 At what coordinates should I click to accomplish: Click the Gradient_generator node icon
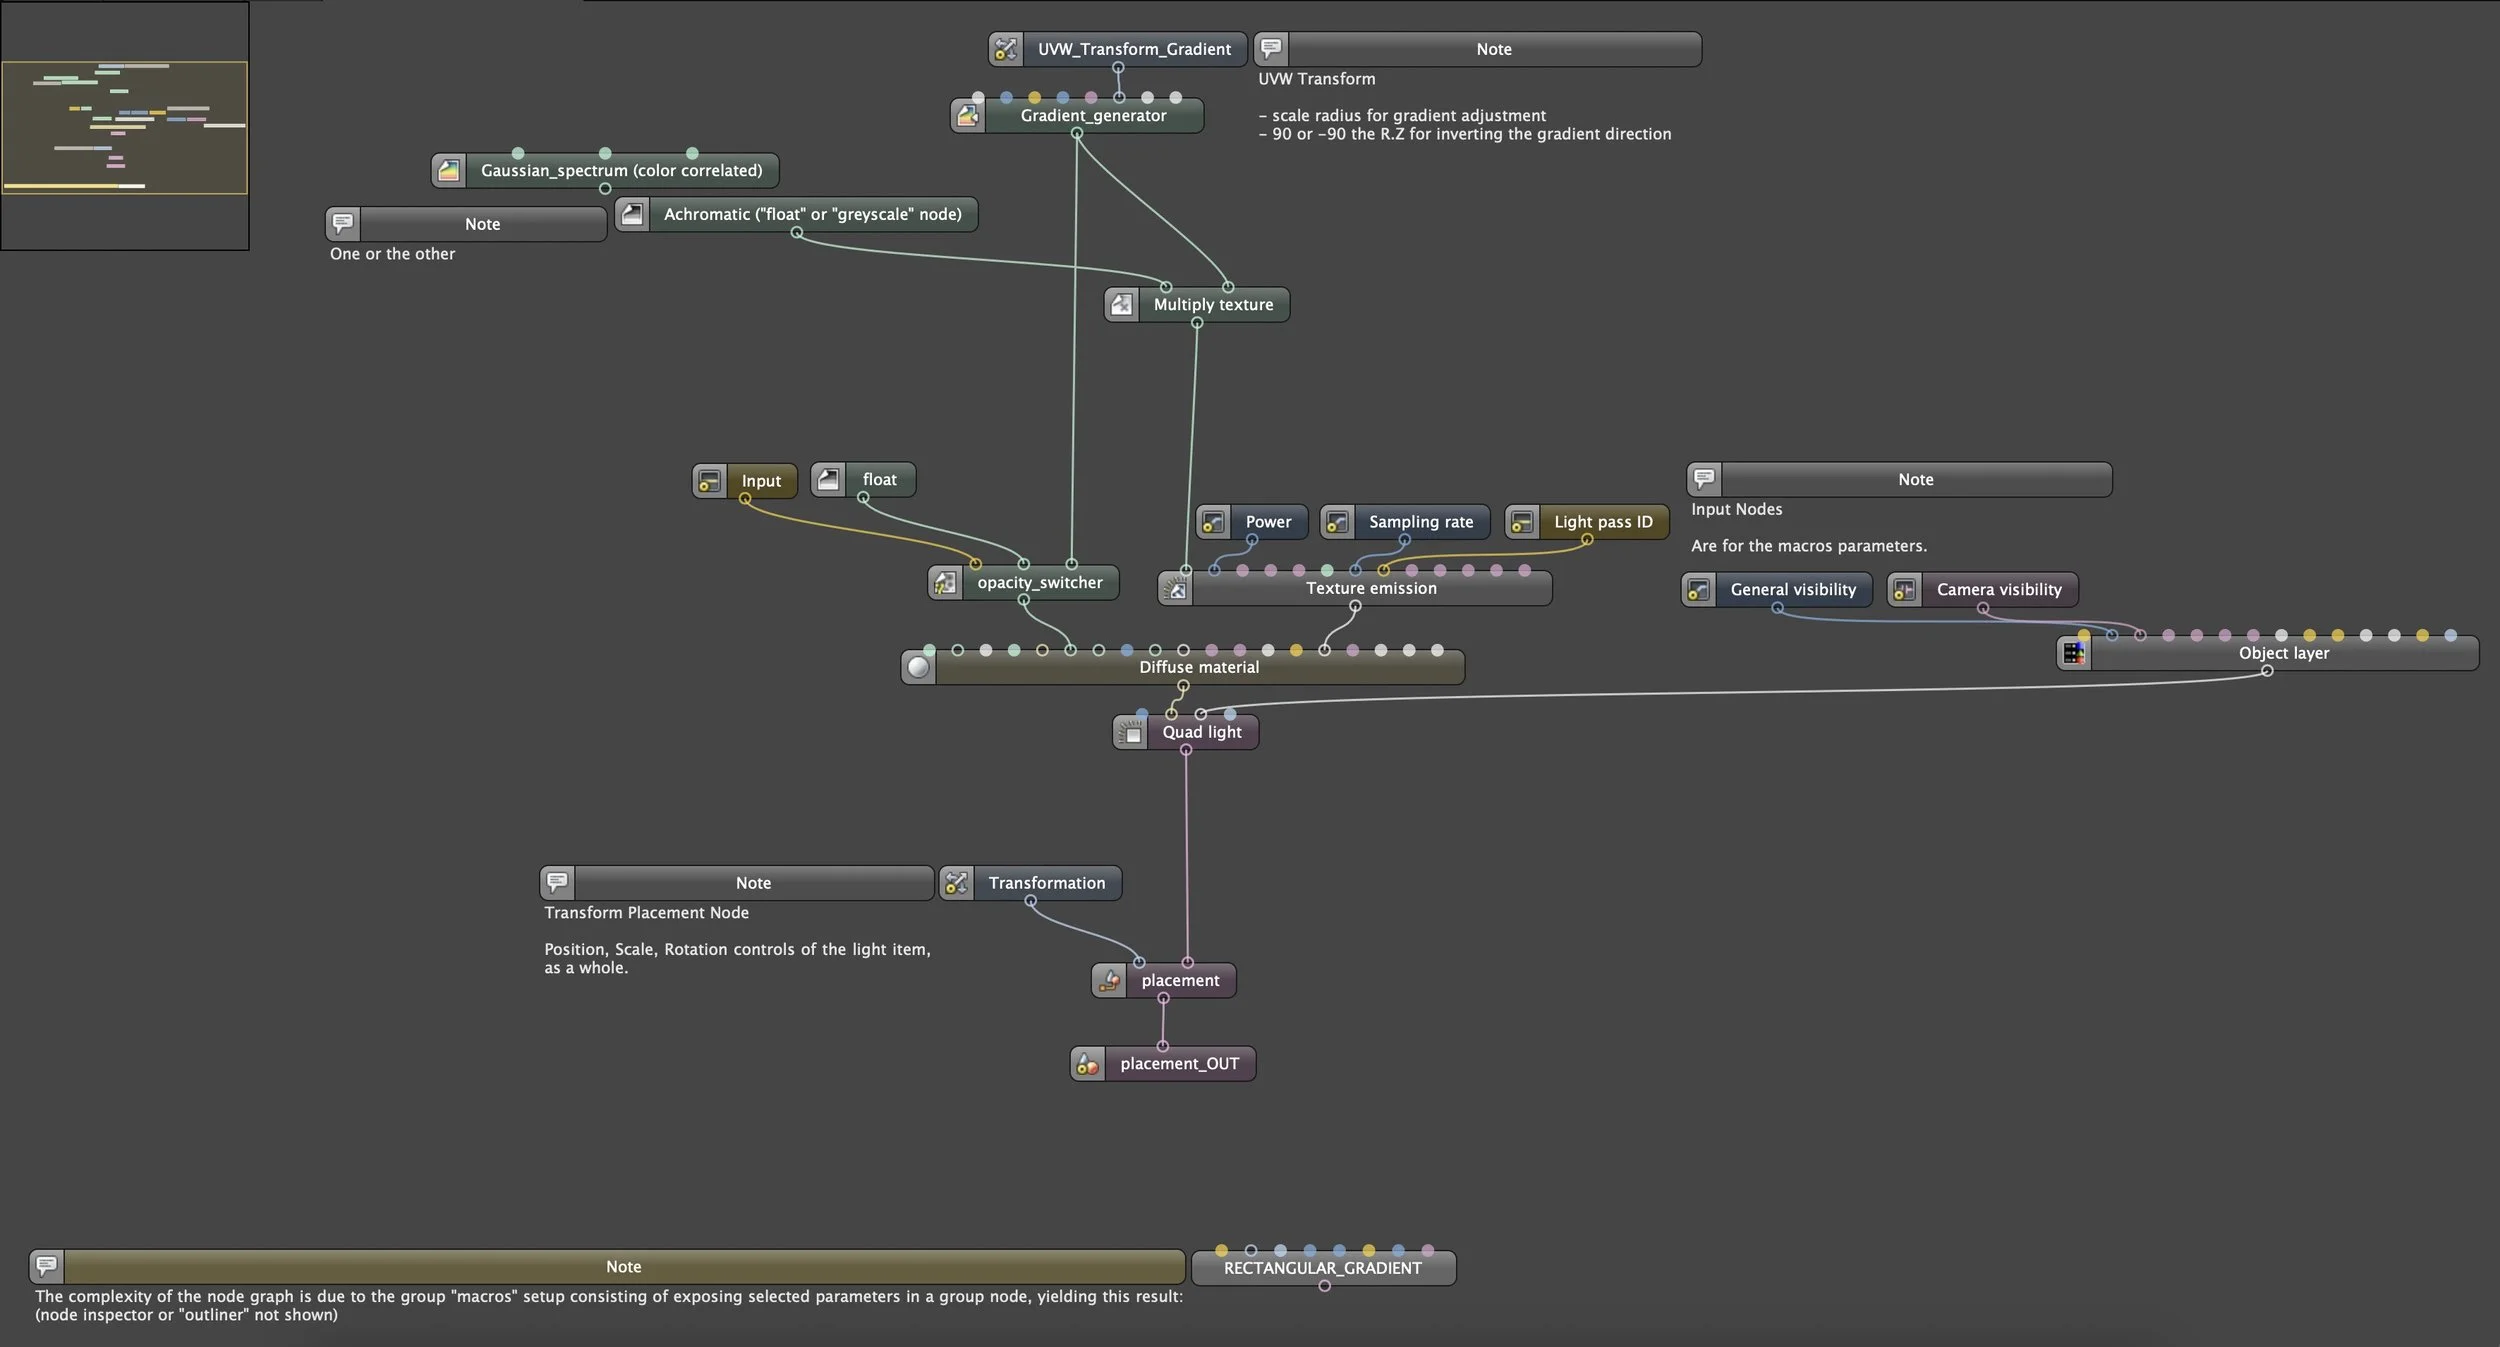click(x=967, y=116)
